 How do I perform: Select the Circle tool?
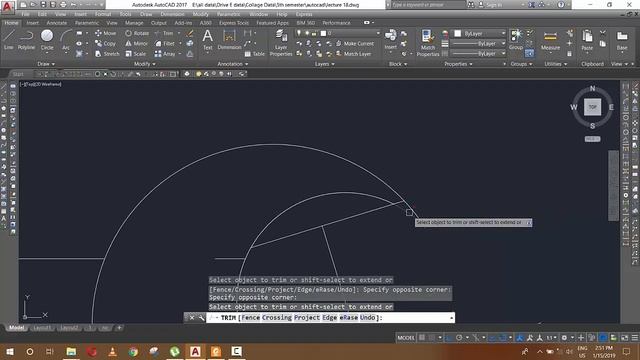coord(47,40)
